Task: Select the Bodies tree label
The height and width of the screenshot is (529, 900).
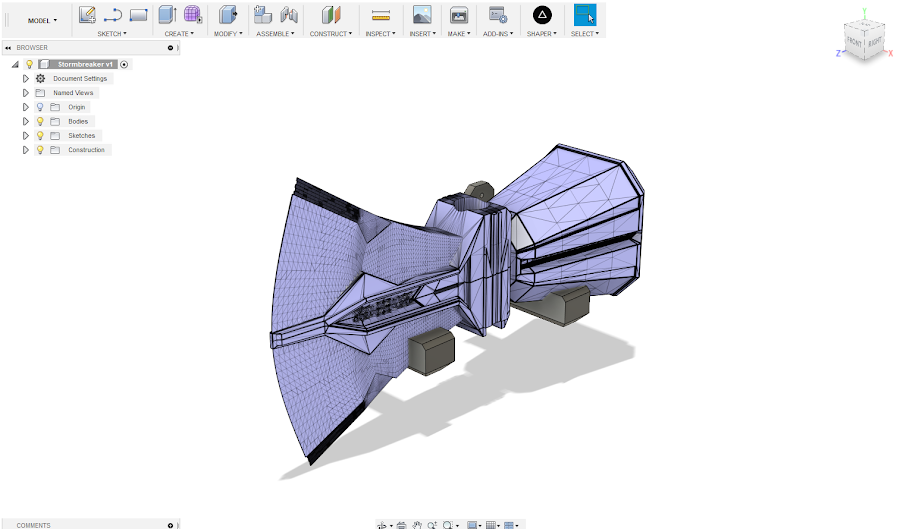Action: pyautogui.click(x=78, y=122)
